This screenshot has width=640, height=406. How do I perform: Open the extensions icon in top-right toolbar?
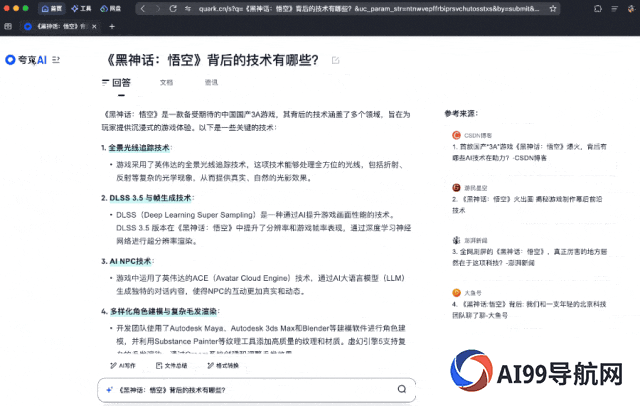coord(598,9)
